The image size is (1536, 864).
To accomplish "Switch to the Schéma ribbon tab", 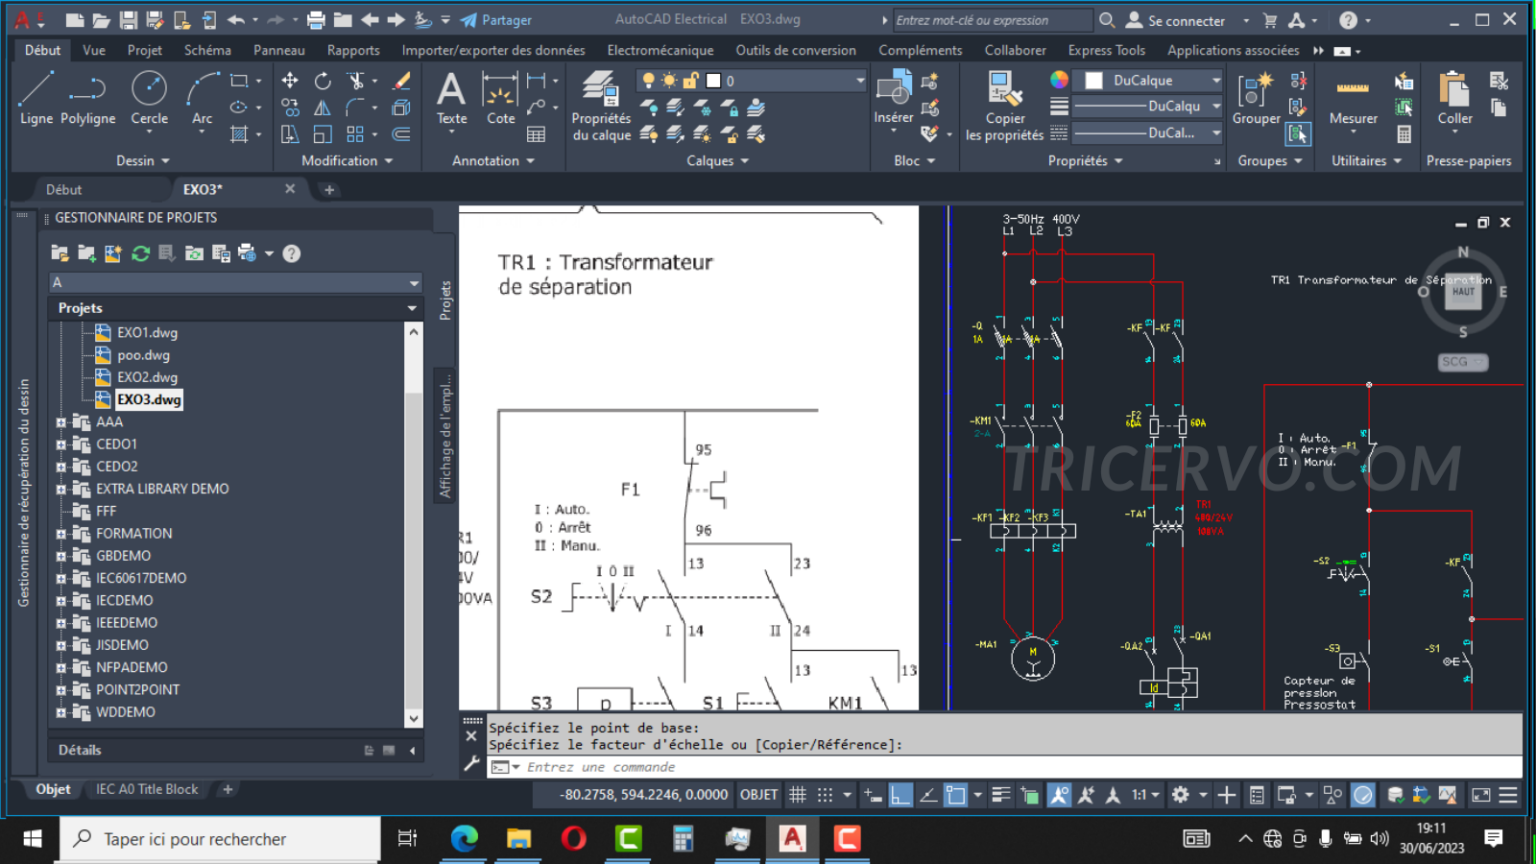I will [x=207, y=49].
